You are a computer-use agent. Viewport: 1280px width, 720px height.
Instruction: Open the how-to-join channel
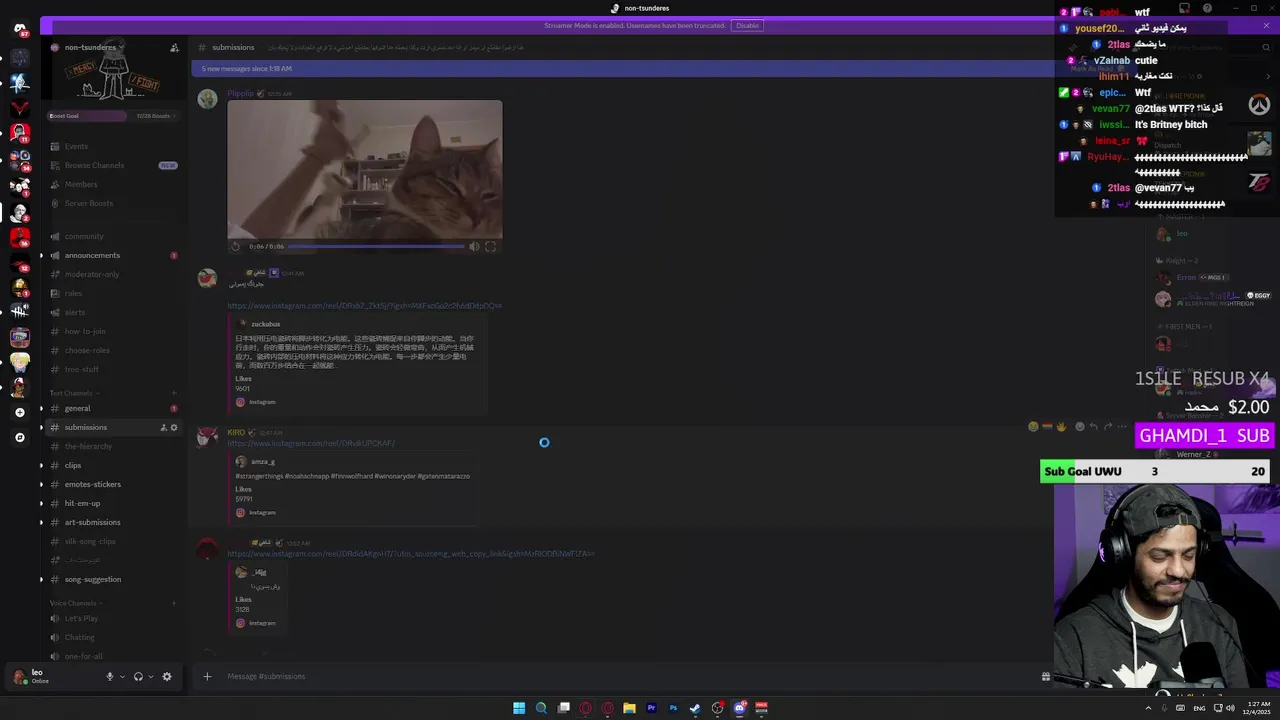[113, 331]
